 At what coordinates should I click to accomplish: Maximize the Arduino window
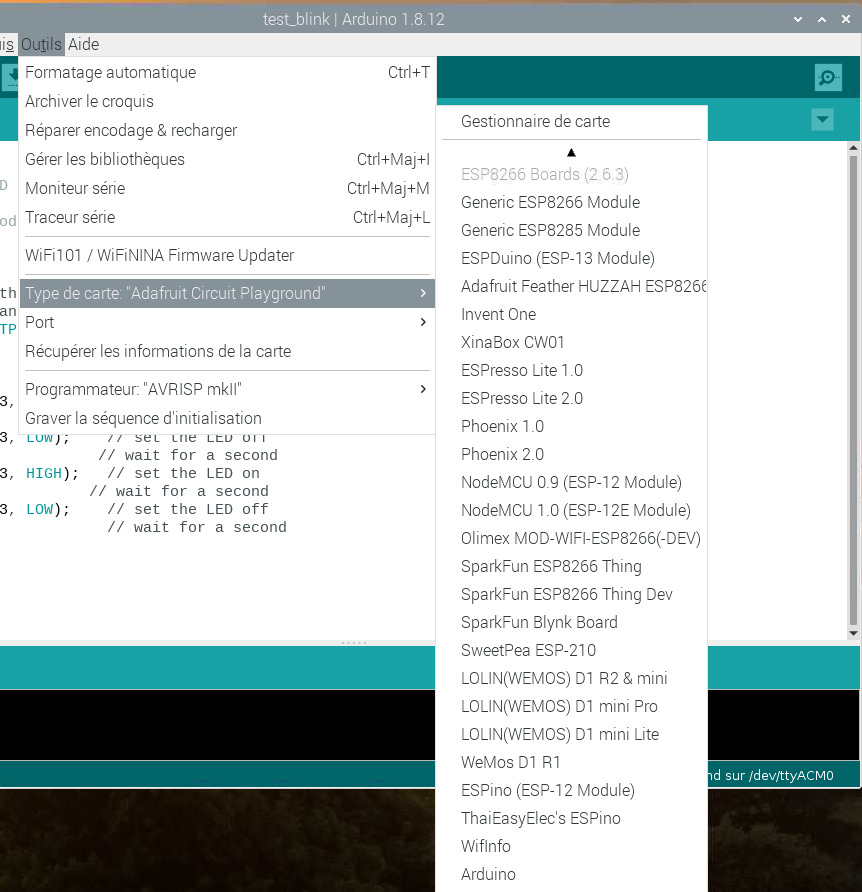coord(822,19)
